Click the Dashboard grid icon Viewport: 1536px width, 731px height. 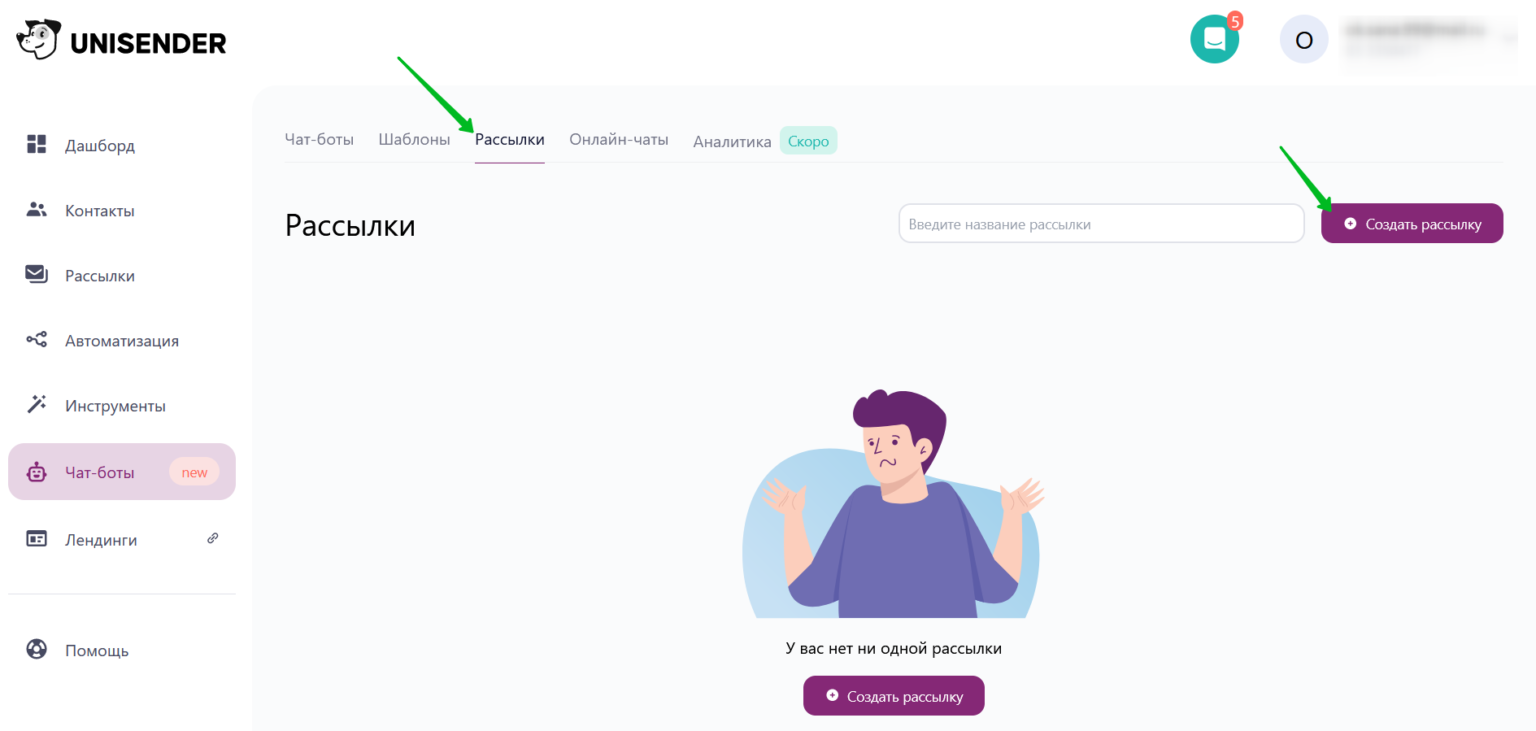[37, 144]
